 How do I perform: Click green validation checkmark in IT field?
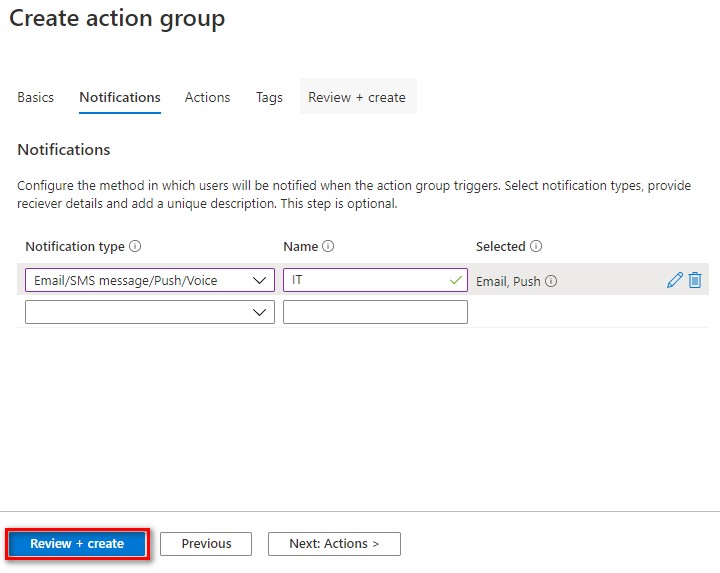(x=456, y=281)
